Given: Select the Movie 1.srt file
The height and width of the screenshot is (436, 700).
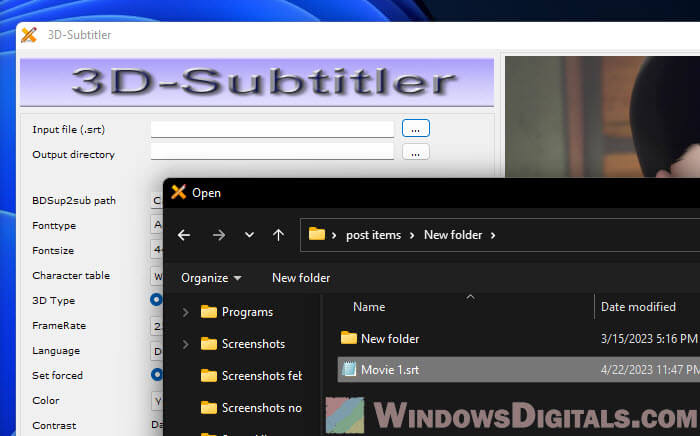Looking at the screenshot, I should tap(519, 370).
